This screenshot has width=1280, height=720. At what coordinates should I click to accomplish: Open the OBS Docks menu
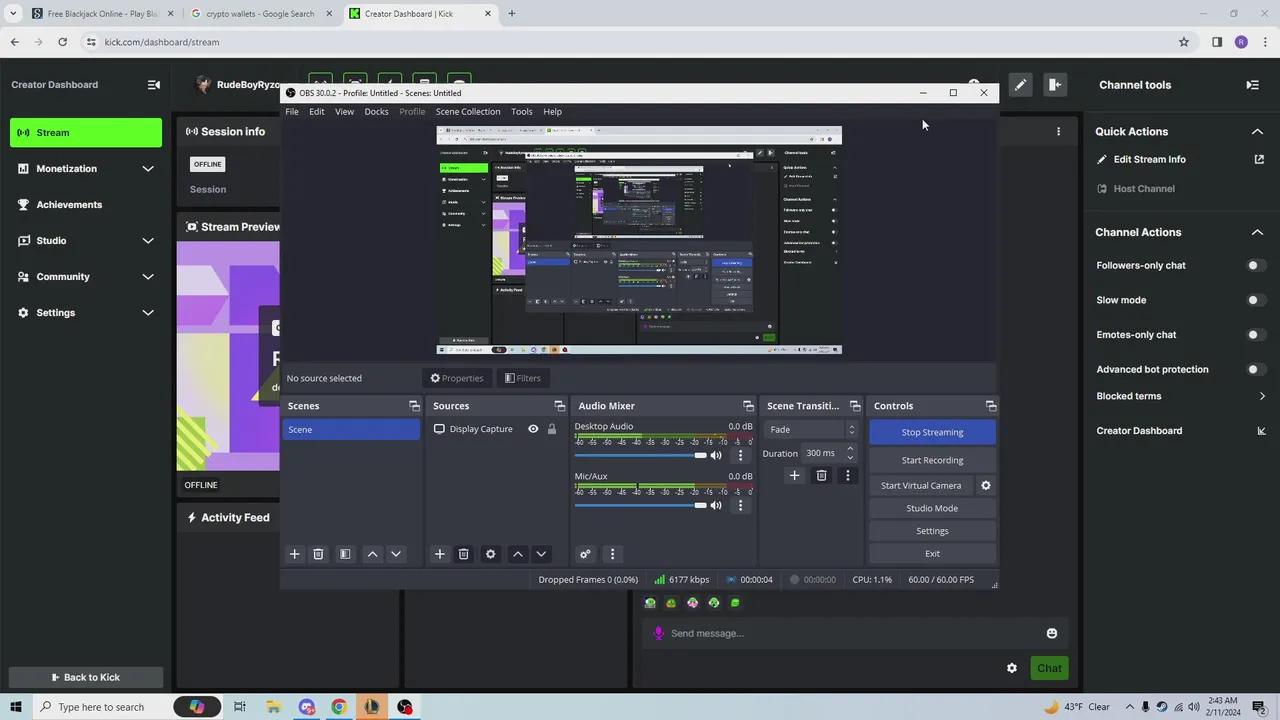pyautogui.click(x=376, y=112)
